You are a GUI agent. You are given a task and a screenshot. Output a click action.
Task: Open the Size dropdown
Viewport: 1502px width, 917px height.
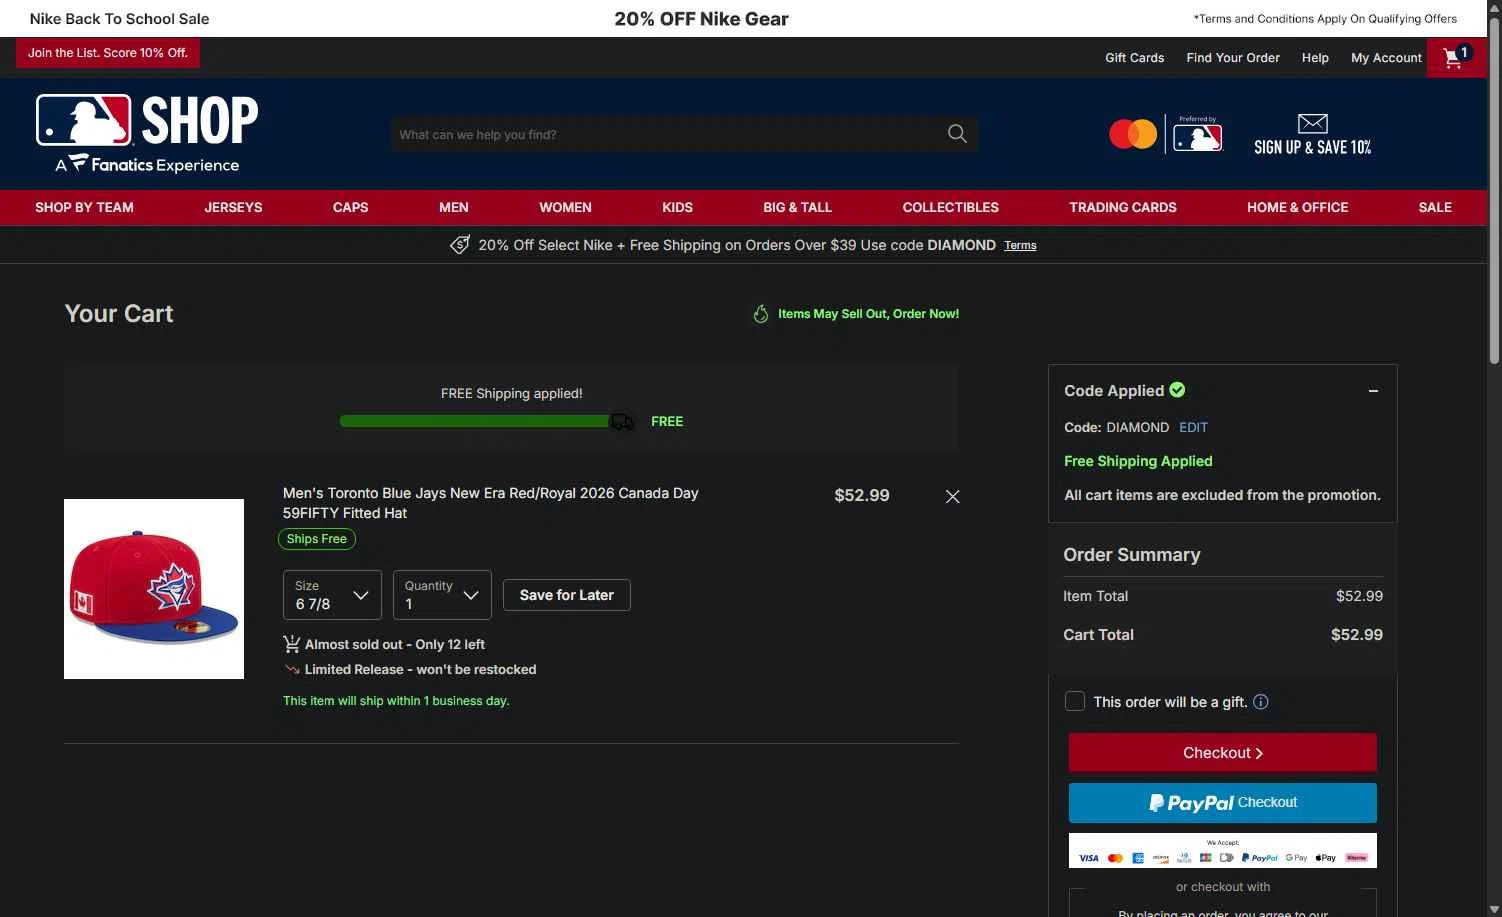pyautogui.click(x=332, y=595)
